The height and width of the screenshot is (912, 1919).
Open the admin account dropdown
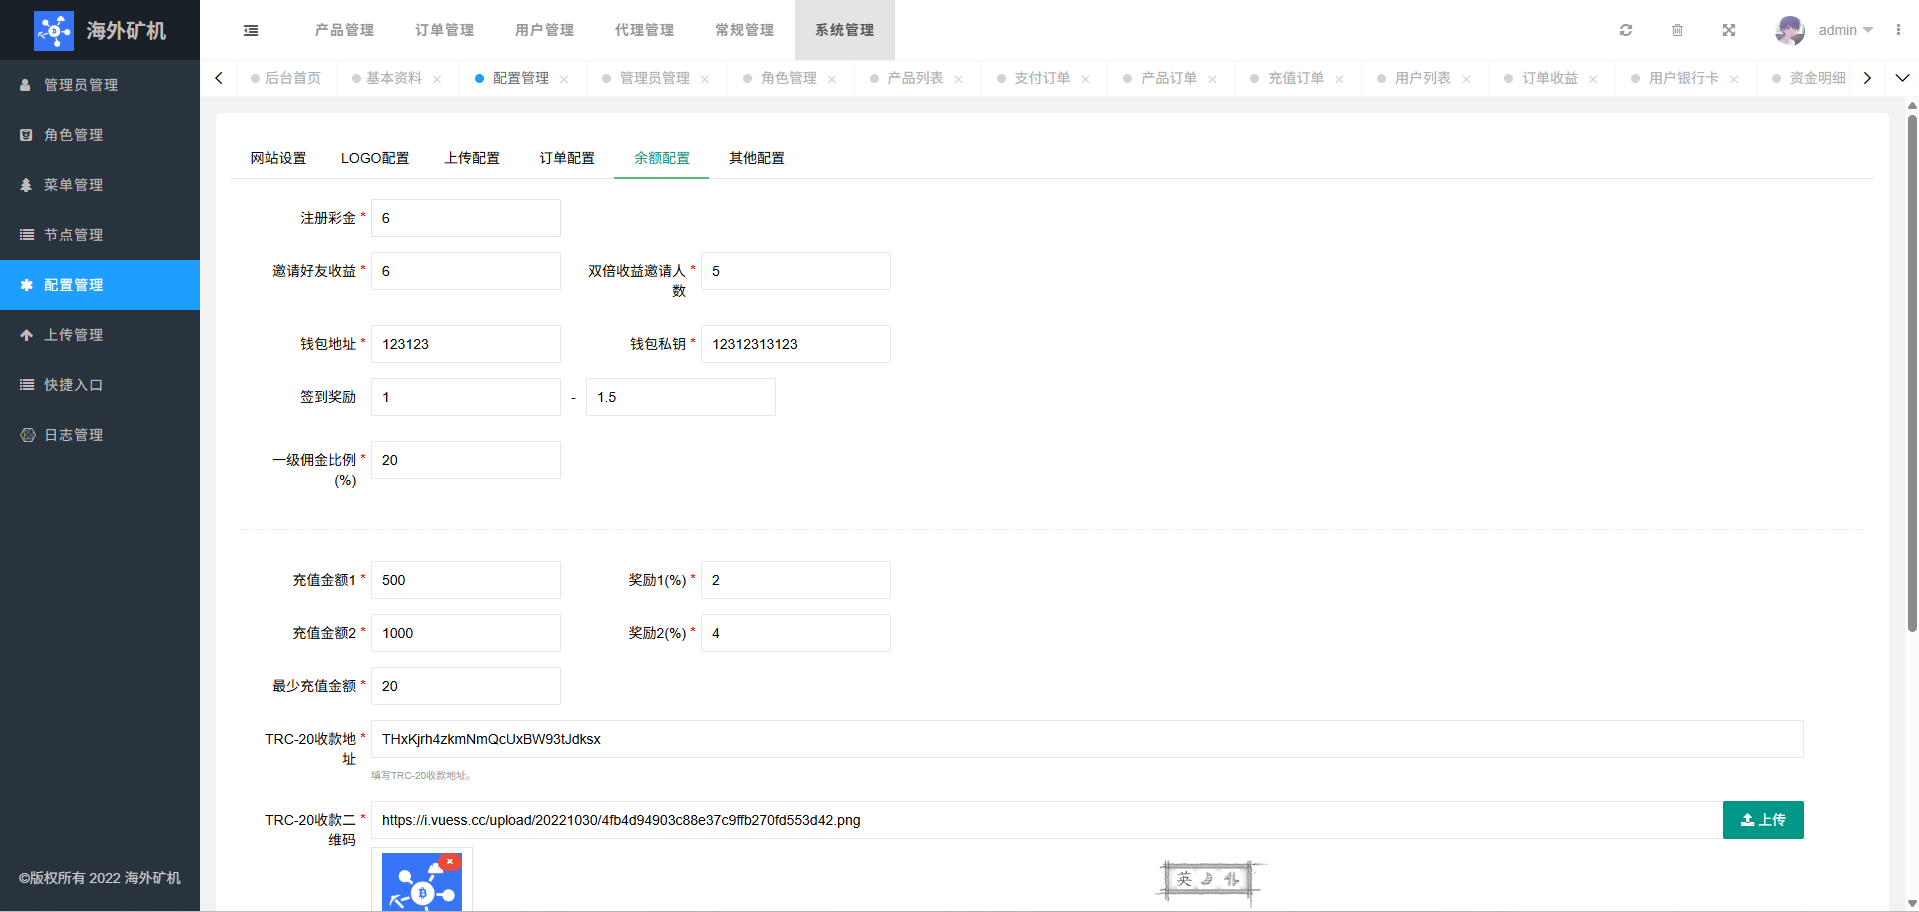[1845, 30]
